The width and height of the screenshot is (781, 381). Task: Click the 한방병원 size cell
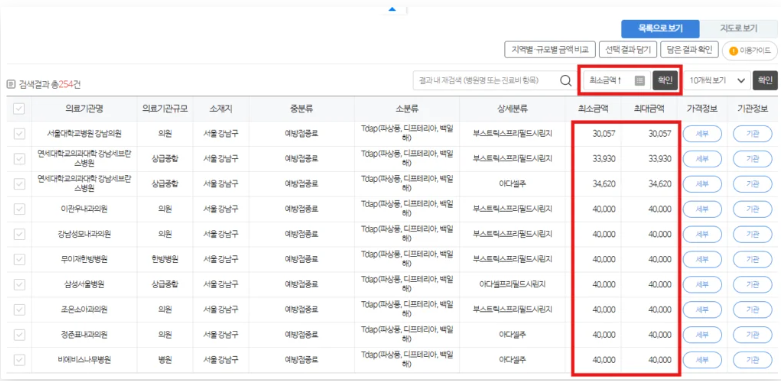(x=165, y=259)
